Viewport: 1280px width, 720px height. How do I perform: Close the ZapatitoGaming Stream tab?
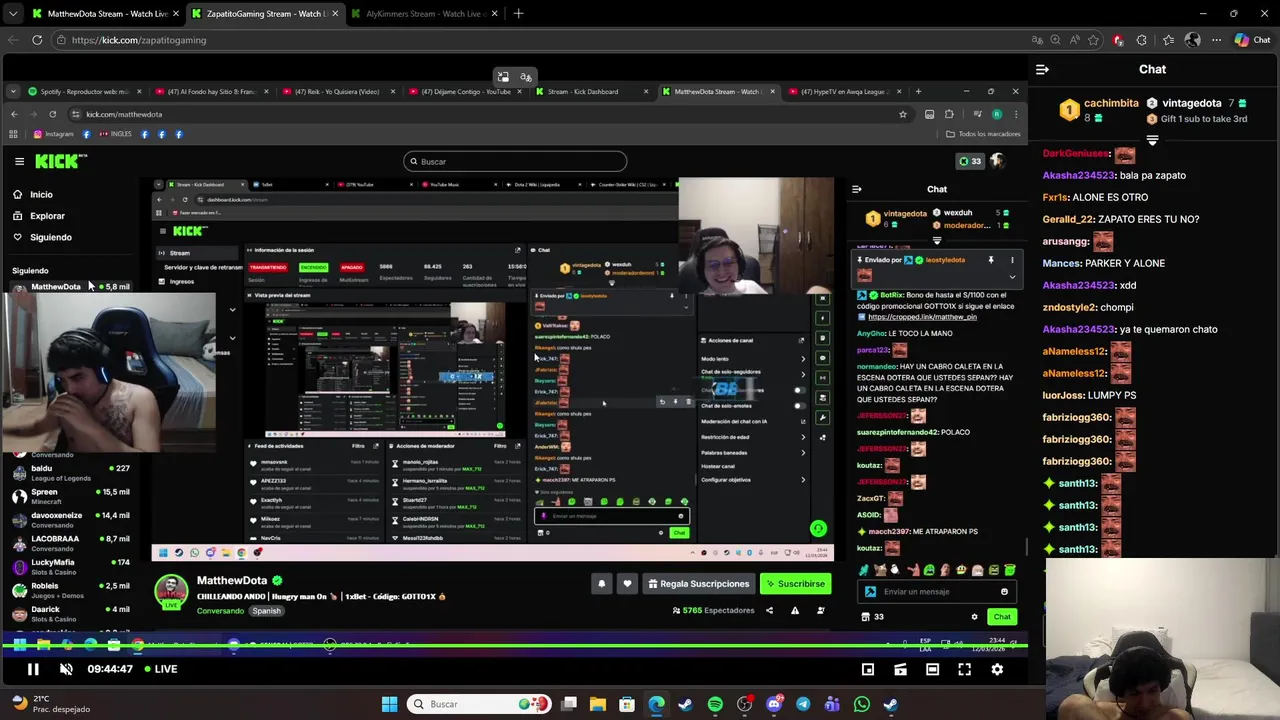click(334, 14)
